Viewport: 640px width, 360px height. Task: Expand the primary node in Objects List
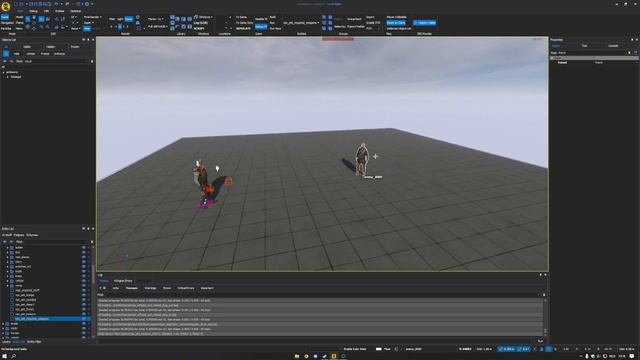pos(4,72)
